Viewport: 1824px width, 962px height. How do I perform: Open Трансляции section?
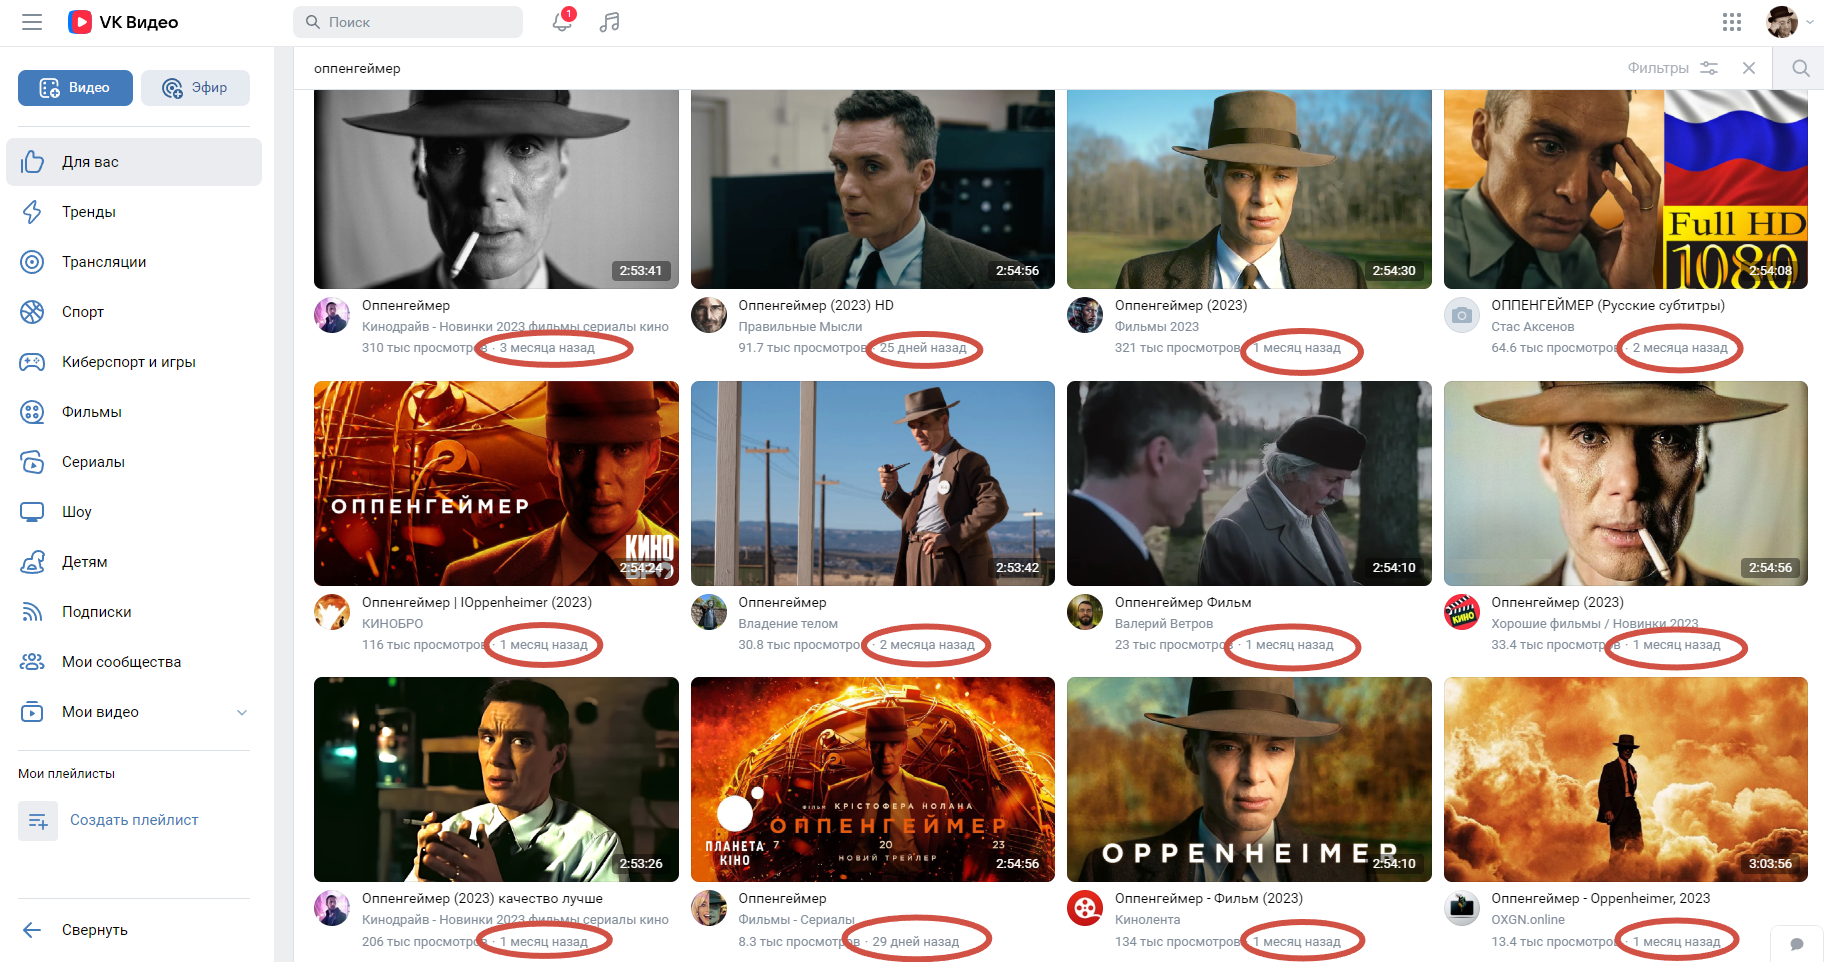(x=134, y=262)
